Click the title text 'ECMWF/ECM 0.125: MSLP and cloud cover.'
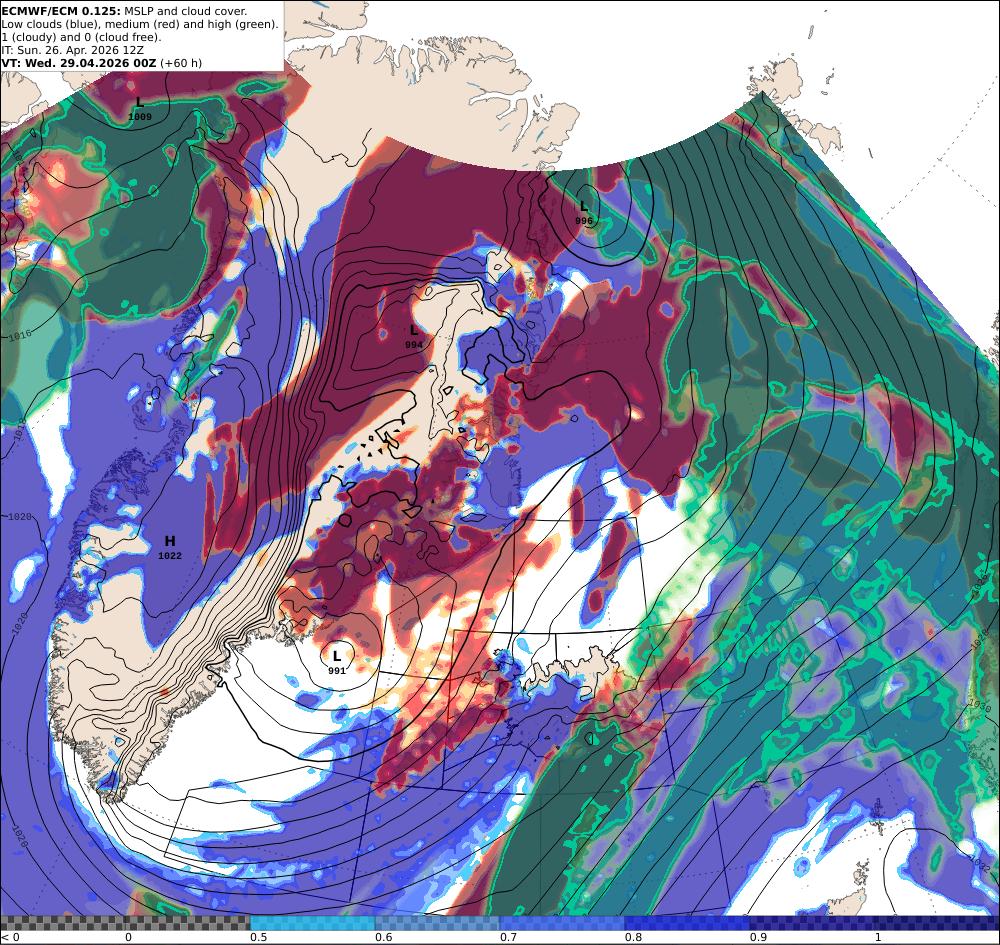The width and height of the screenshot is (1000, 945). [x=124, y=11]
